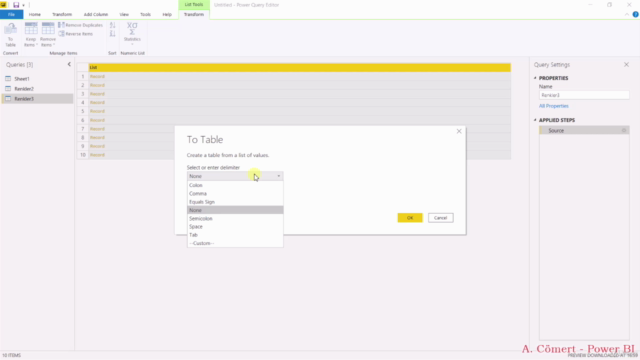Open the Keep Items tool

tap(31, 35)
